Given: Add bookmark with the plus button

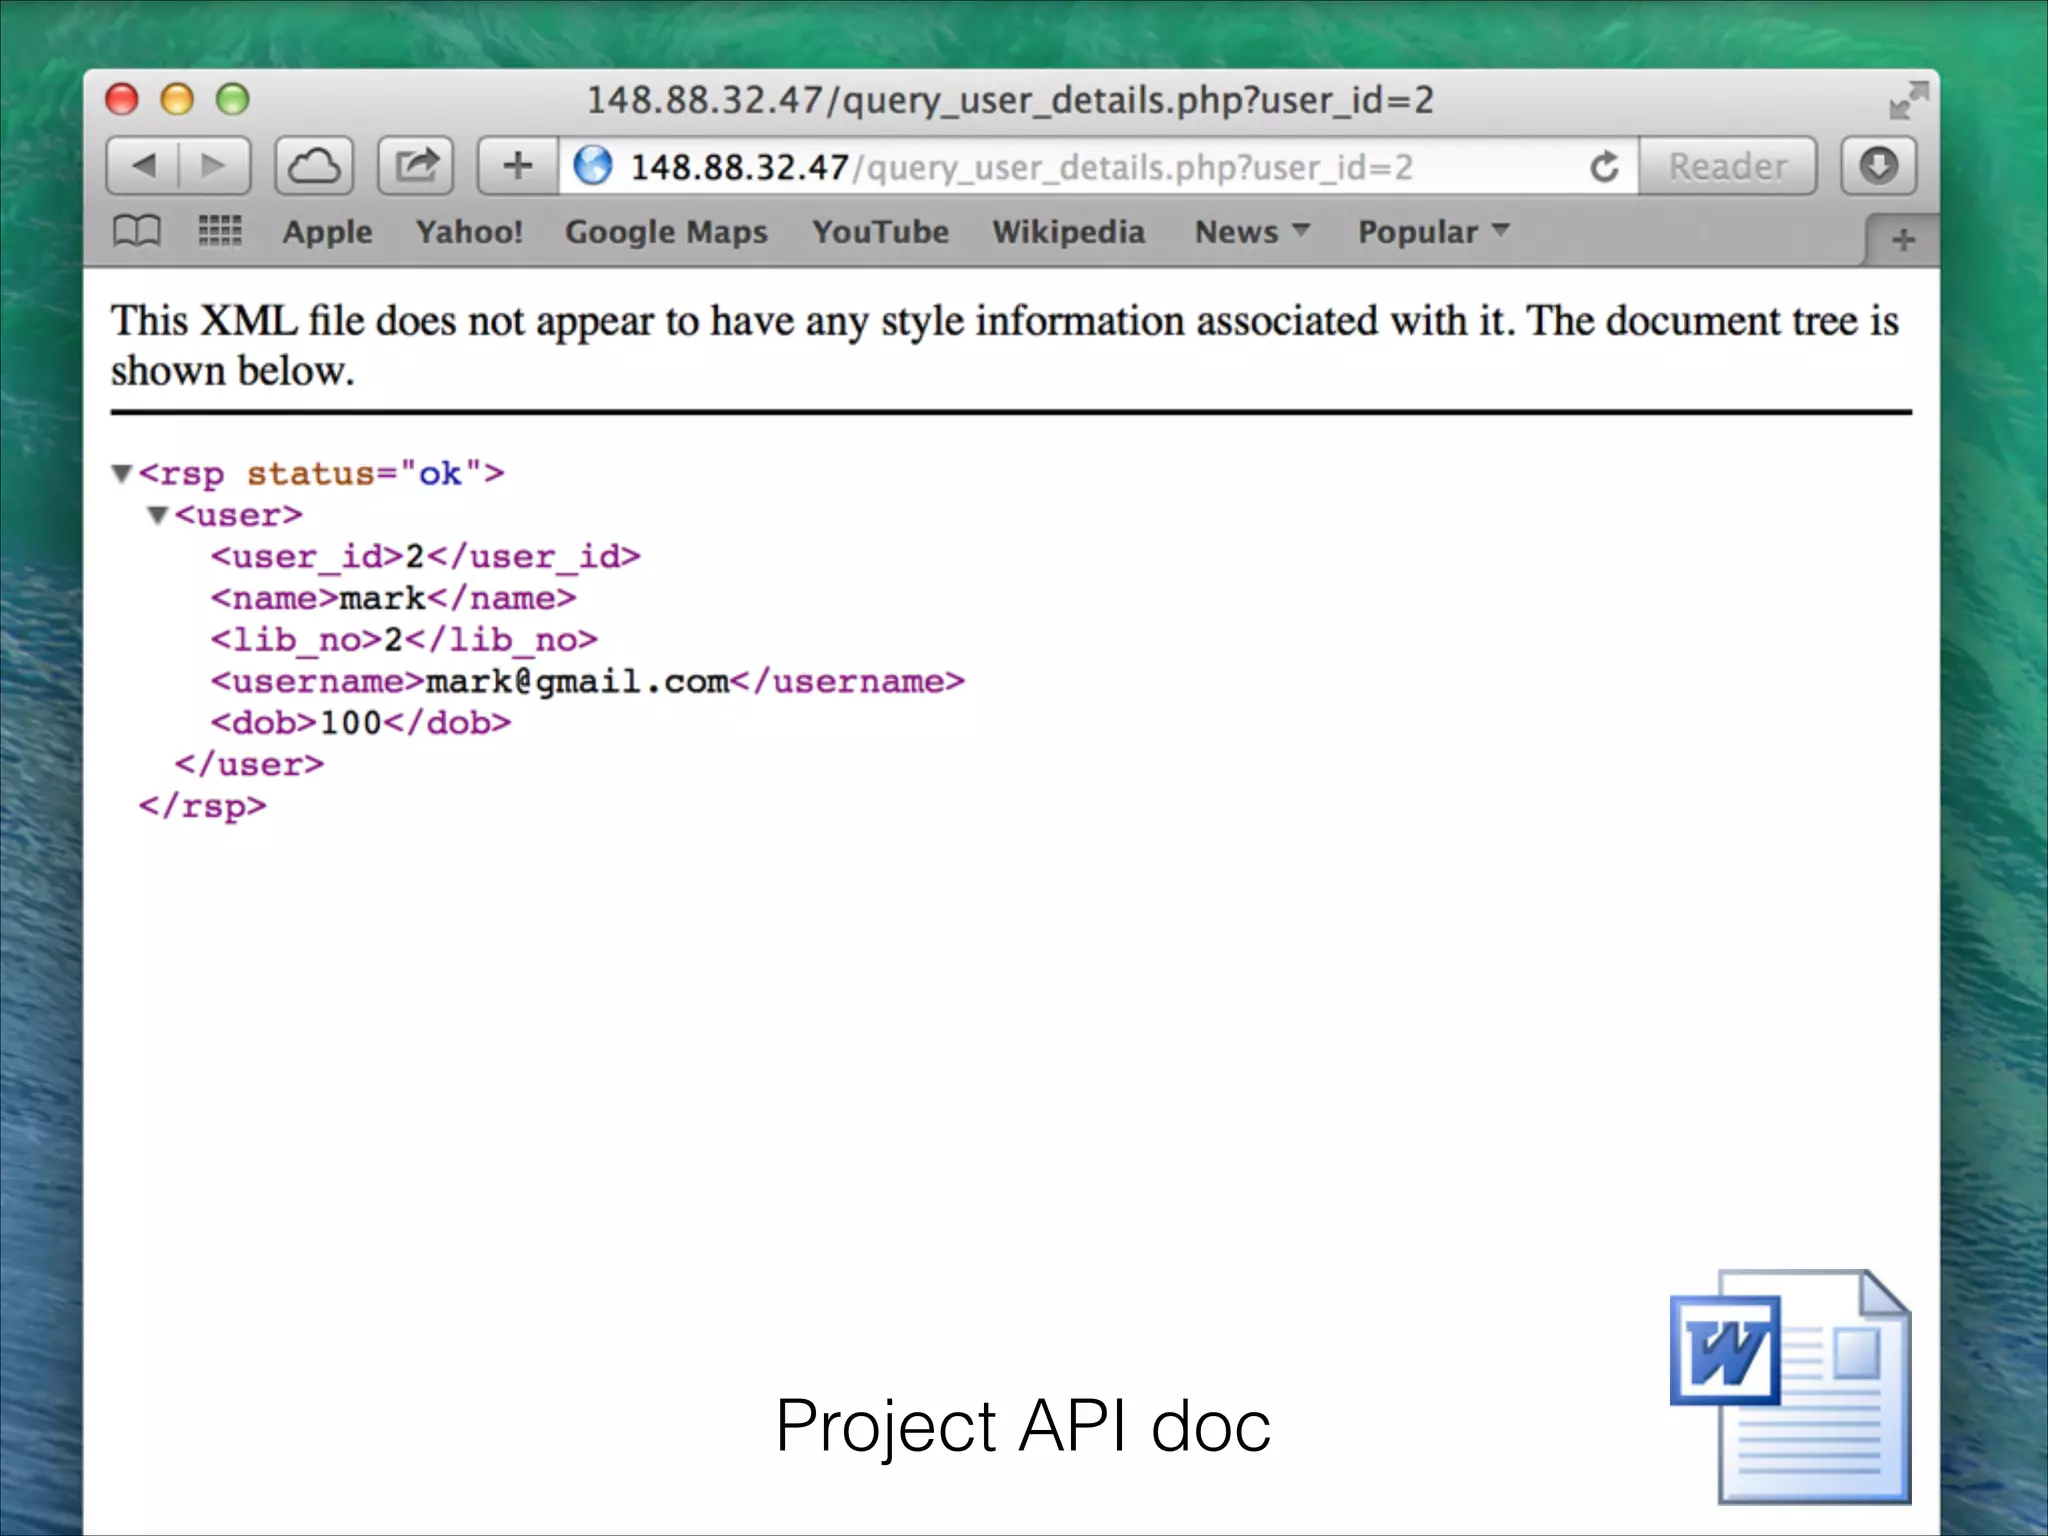Looking at the screenshot, I should (518, 166).
